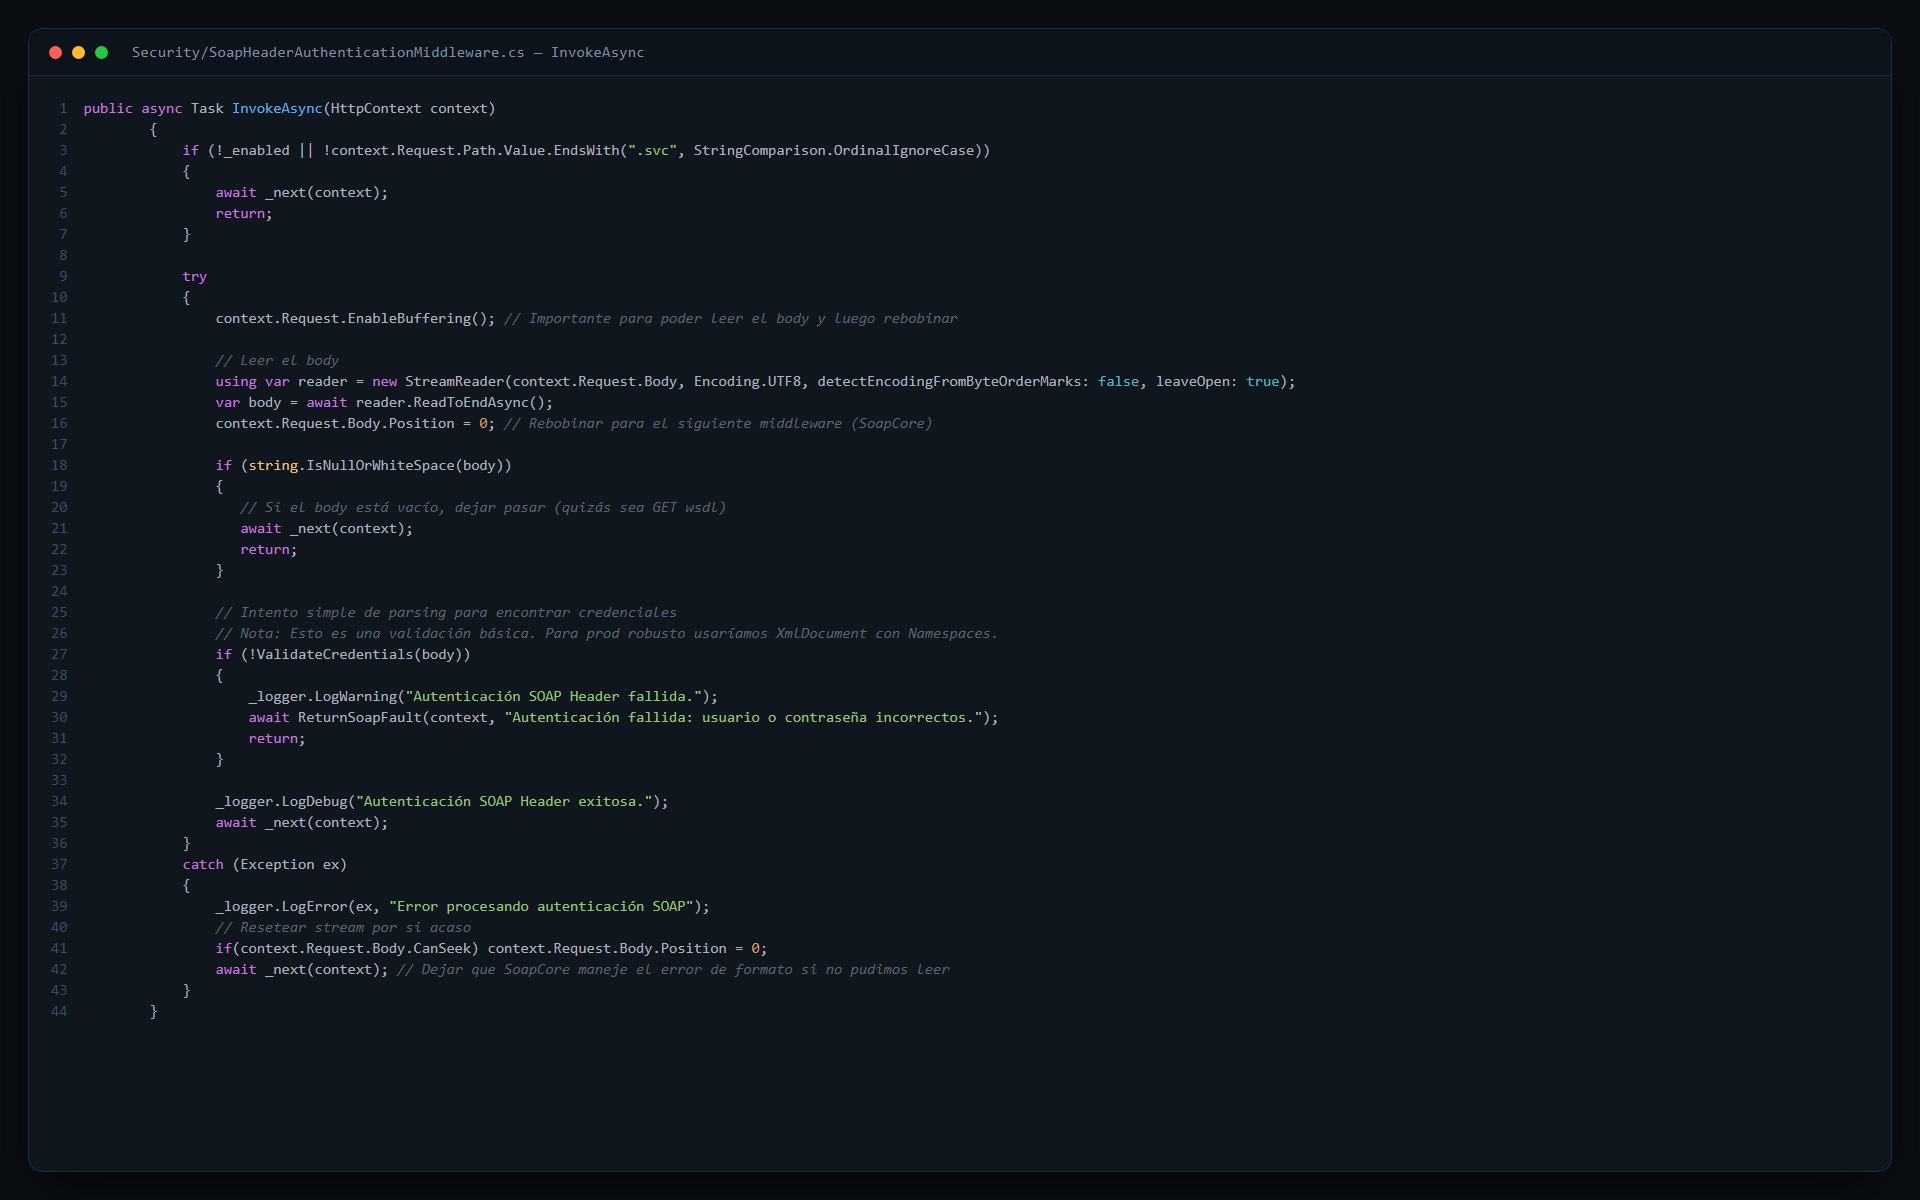Click EnableBuffering() call on line 11
The height and width of the screenshot is (1200, 1920).
(x=421, y=318)
